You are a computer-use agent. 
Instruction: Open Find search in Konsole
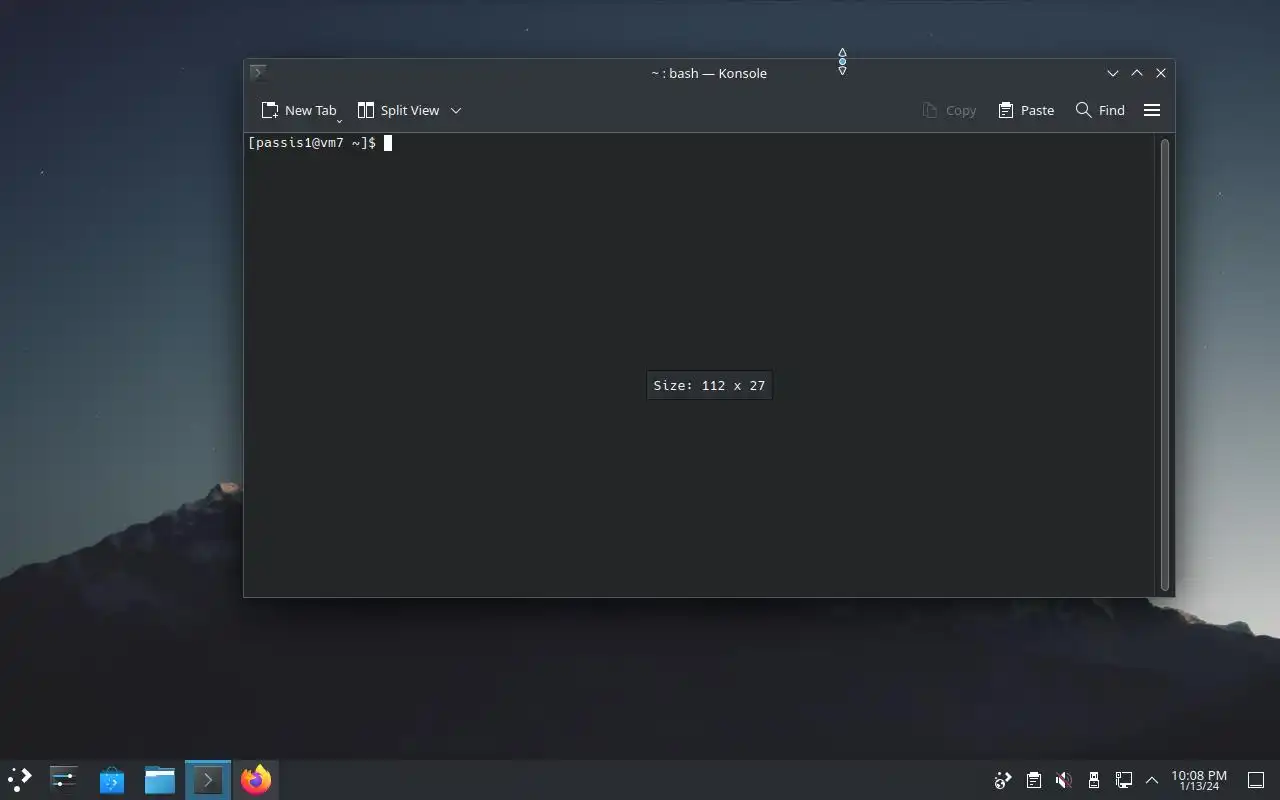[x=1100, y=110]
